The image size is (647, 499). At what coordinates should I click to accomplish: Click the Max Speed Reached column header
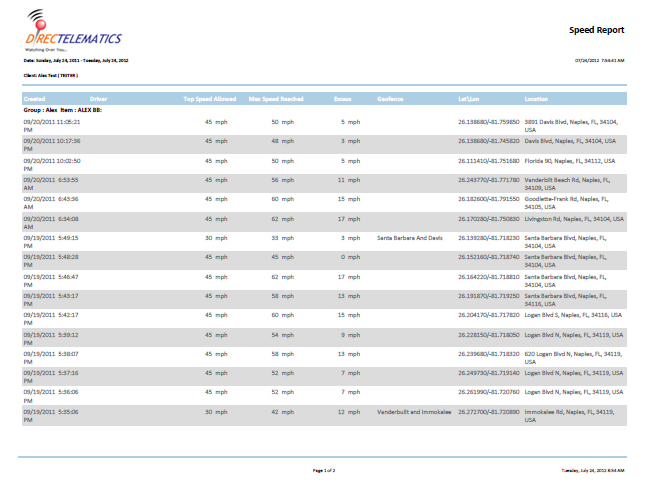[276, 99]
